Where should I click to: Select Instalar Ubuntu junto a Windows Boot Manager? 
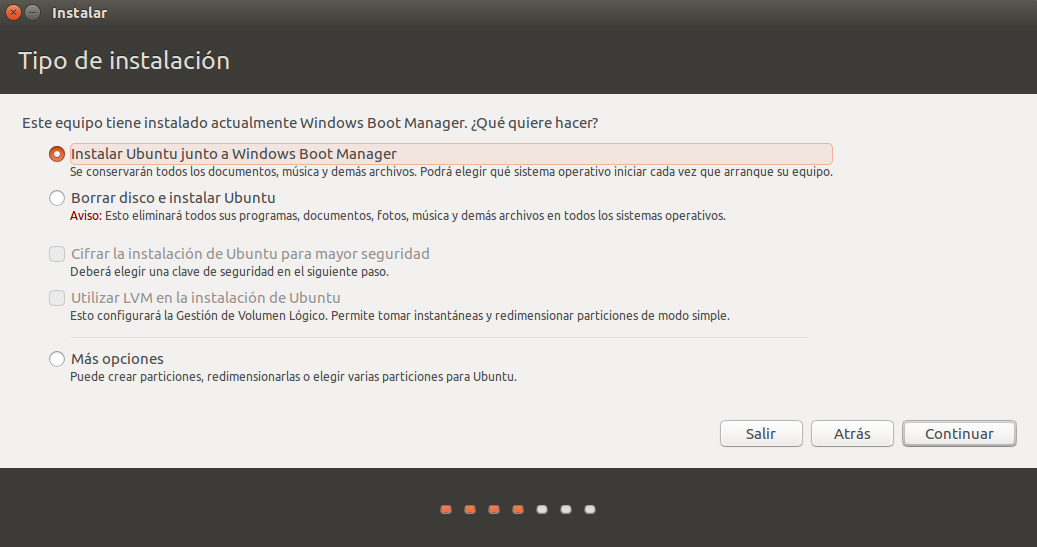57,154
